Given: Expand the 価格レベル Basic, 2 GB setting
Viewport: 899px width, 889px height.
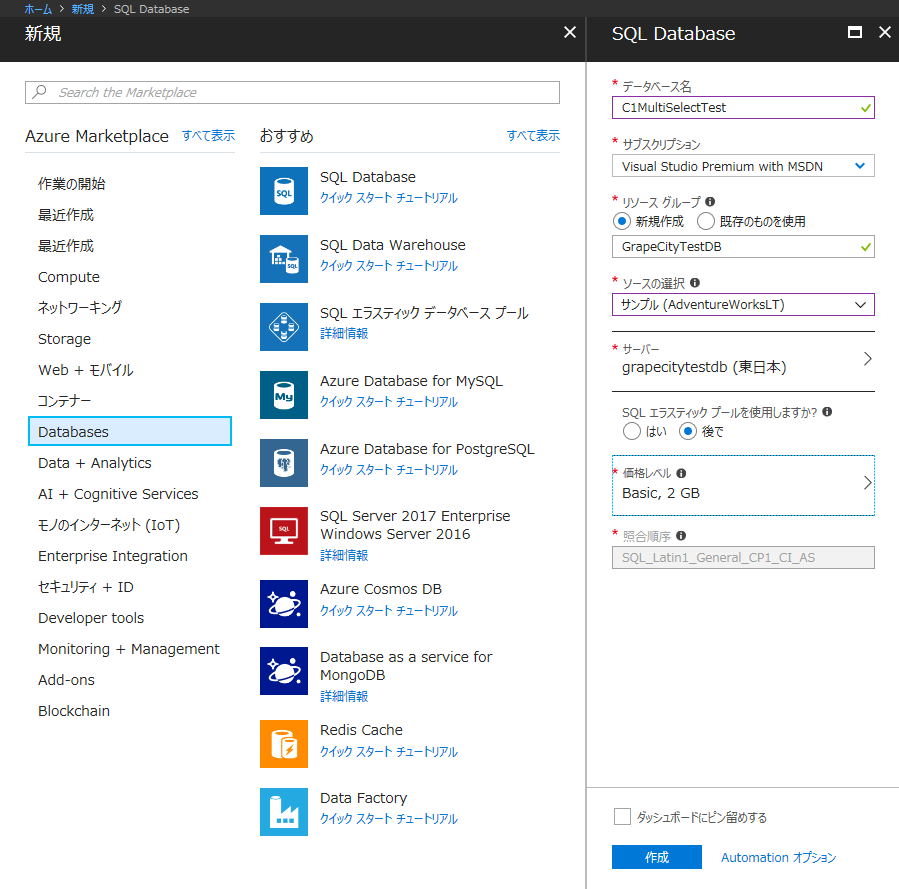Looking at the screenshot, I should (743, 485).
